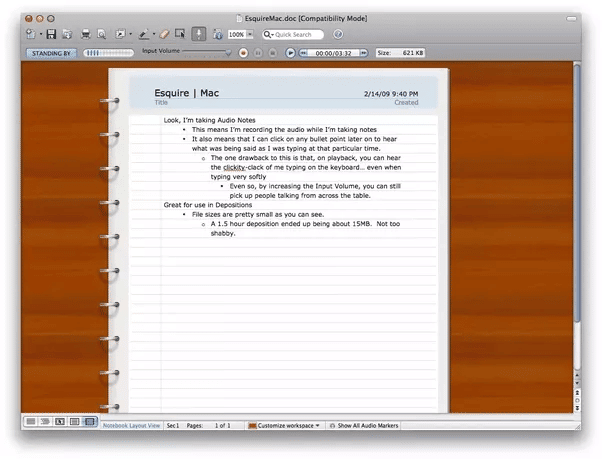
Task: Open the Quick Search magnifier options
Action: [268, 35]
